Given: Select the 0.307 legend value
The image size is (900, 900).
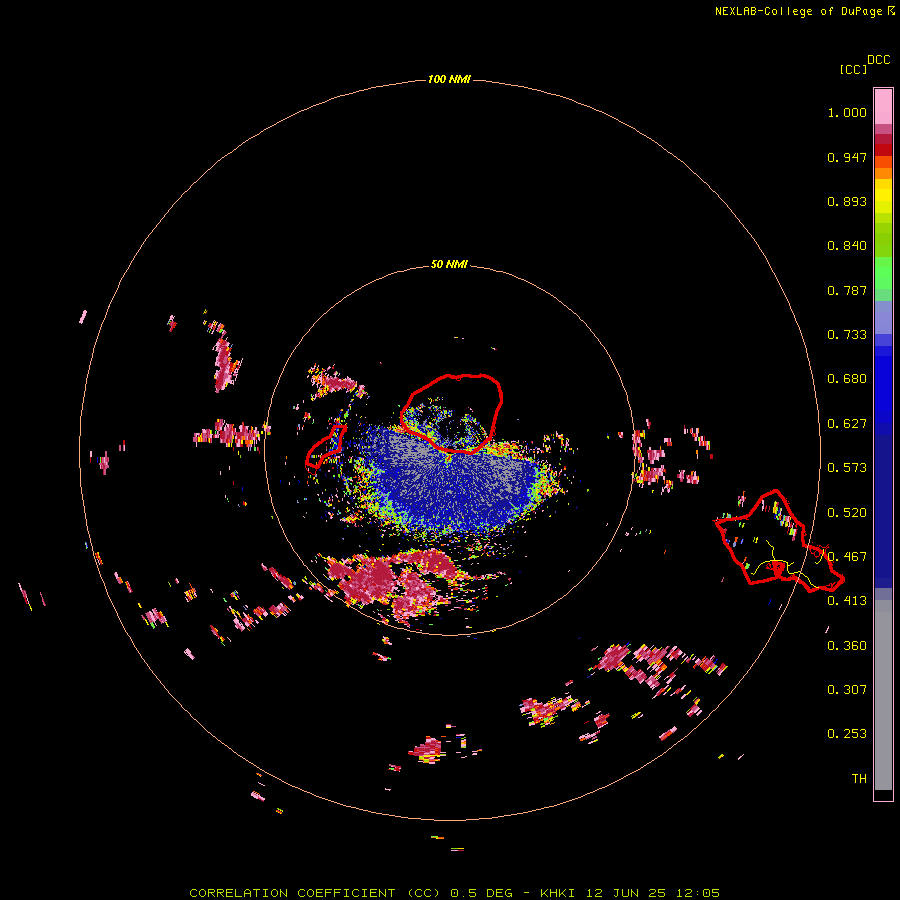Looking at the screenshot, I should [847, 690].
